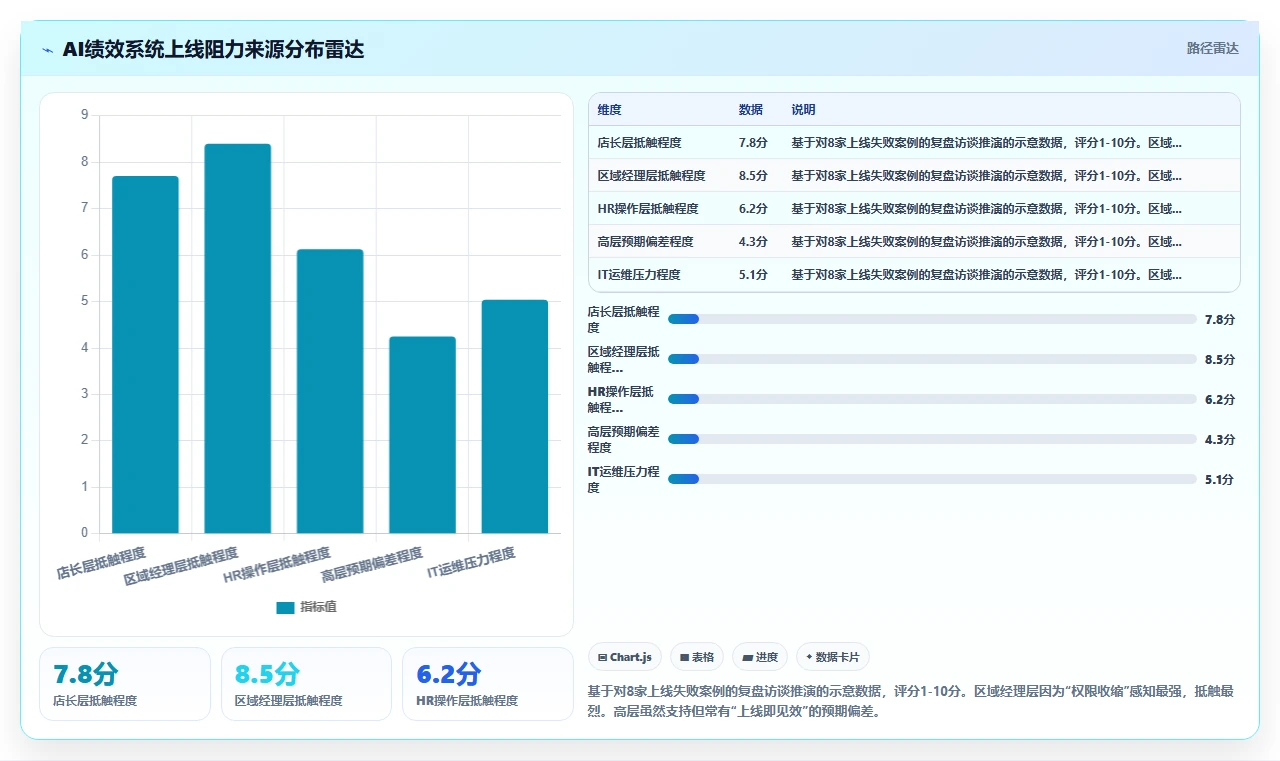Screen dimensions: 1280x761
Task: Select the 进度 tag
Action: [760, 657]
